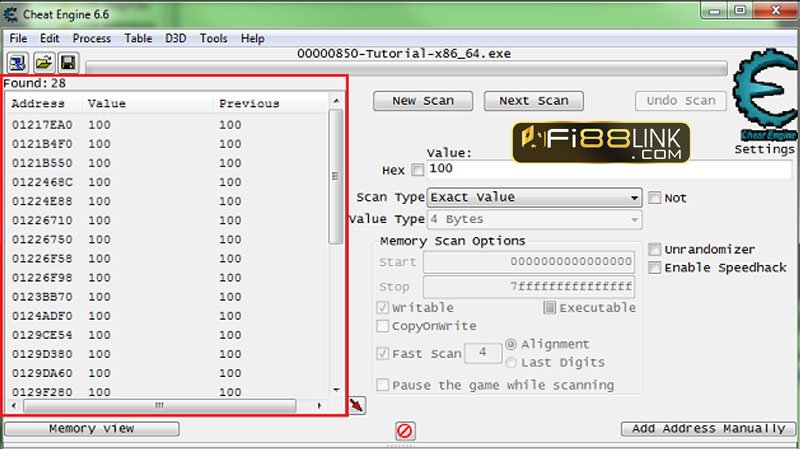The height and width of the screenshot is (450, 800).
Task: Open the process list icon
Action: (18, 63)
